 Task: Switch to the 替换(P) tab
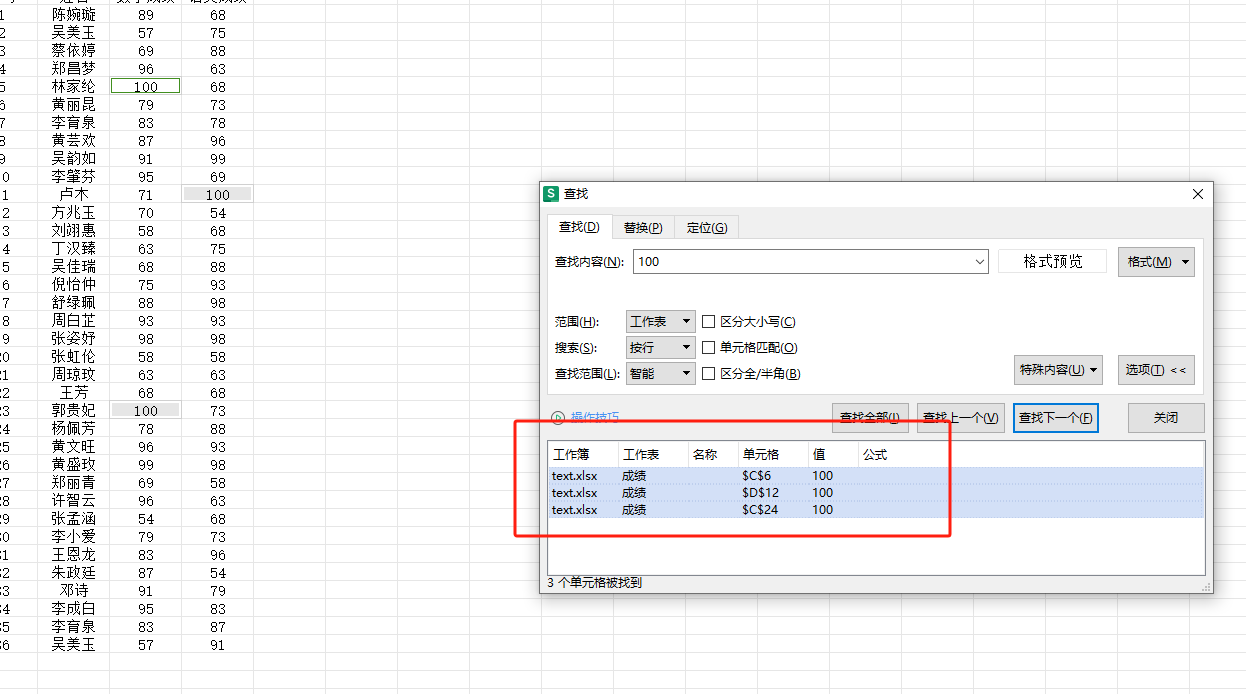tap(643, 228)
